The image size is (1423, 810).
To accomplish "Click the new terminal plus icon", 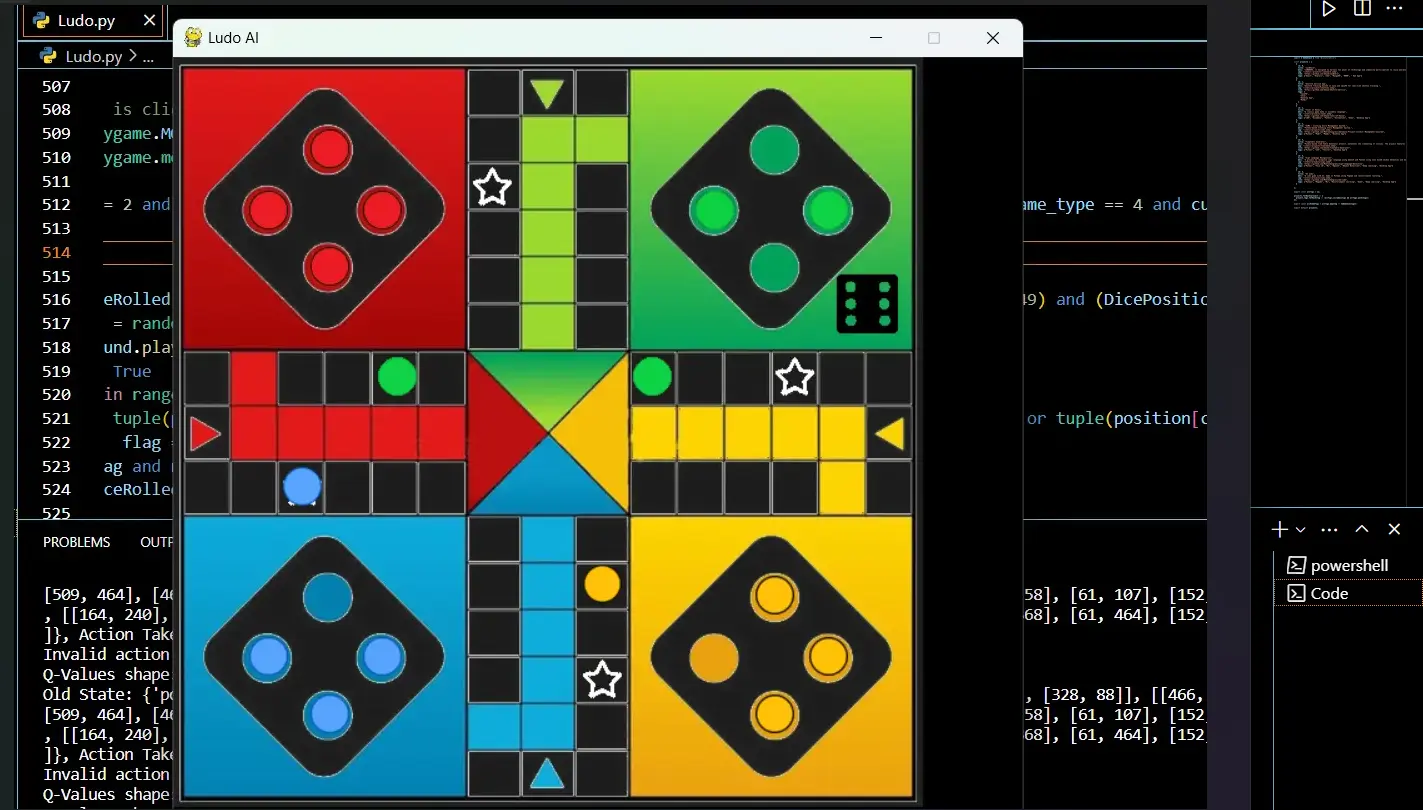I will [1279, 529].
